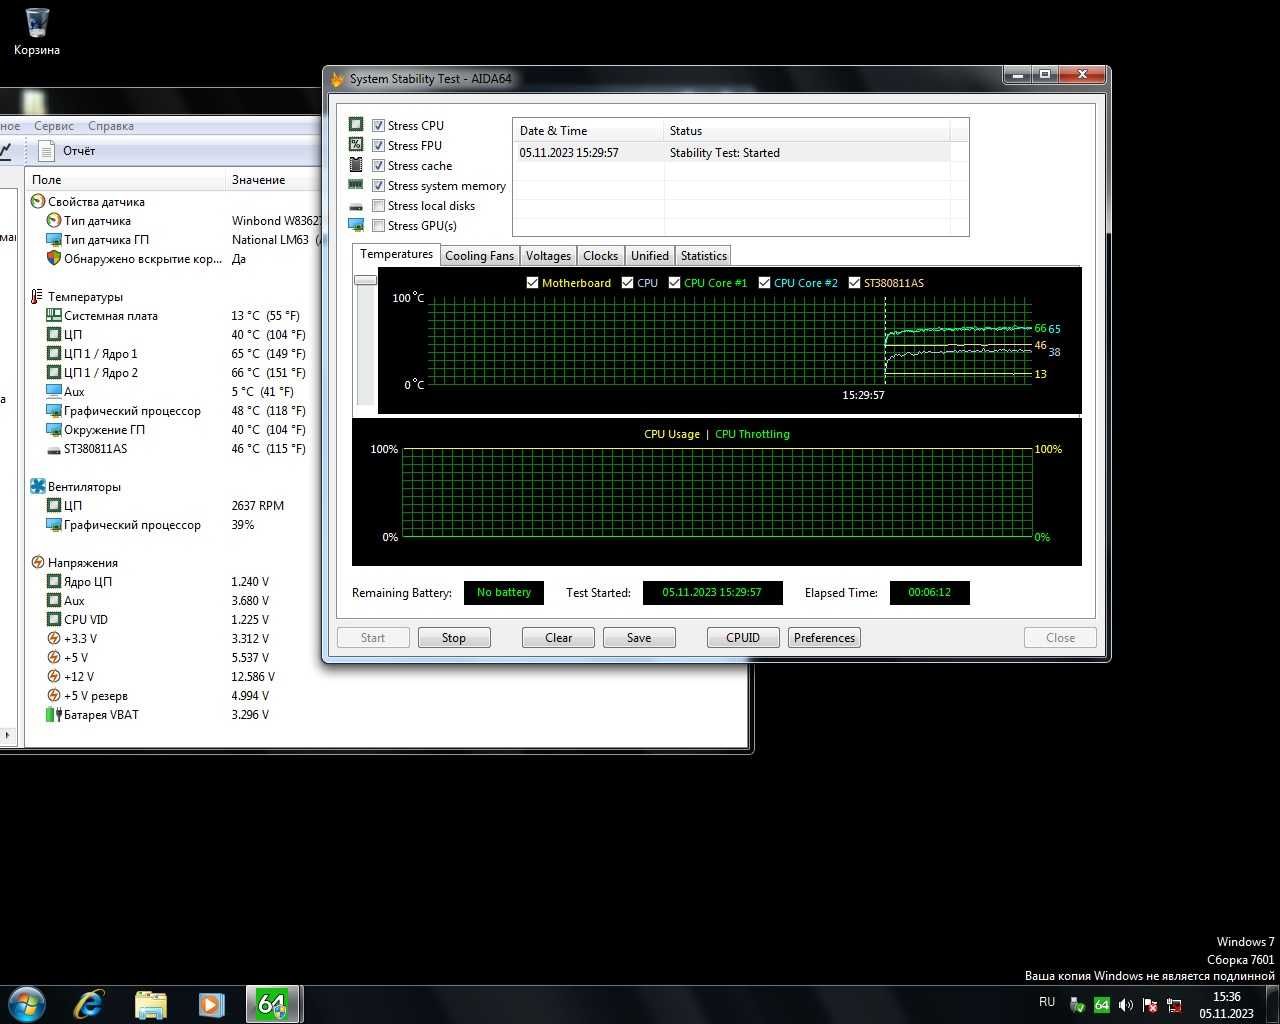Toggle the CPU Core #2 graph checkbox
This screenshot has width=1280, height=1024.
click(x=764, y=283)
